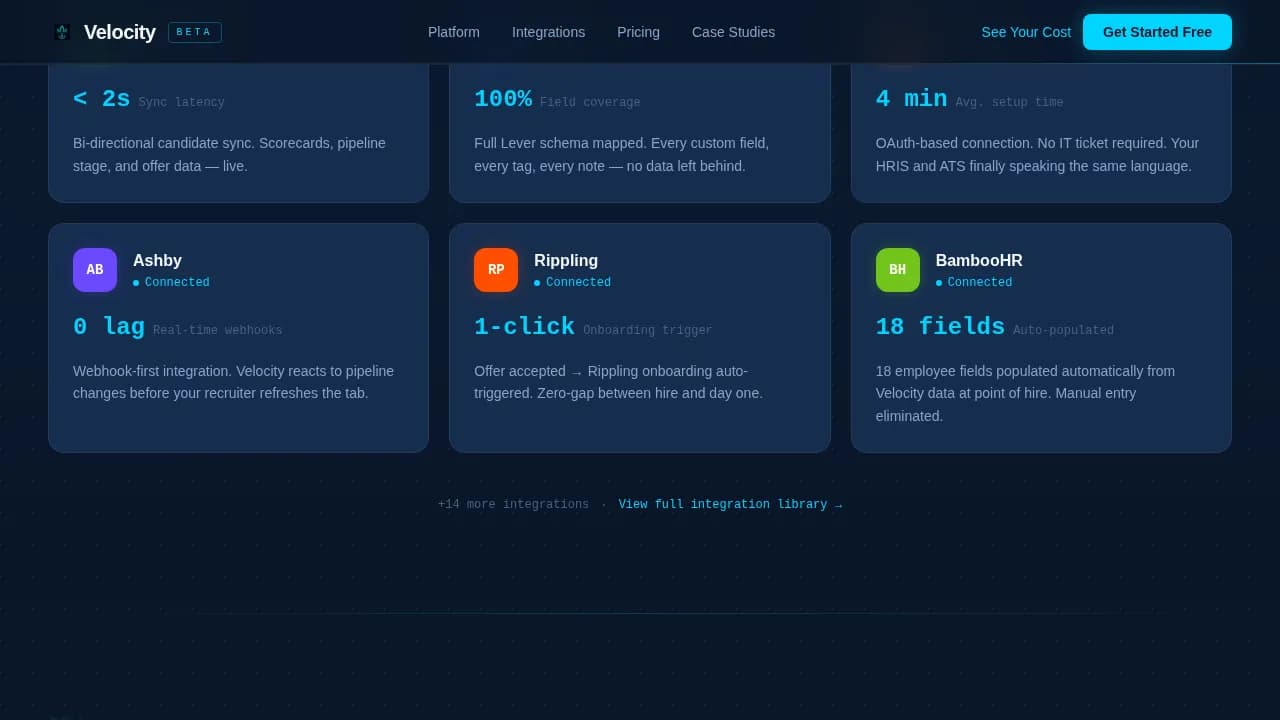Click the "100%" field coverage value
This screenshot has width=1280, height=720.
coord(503,99)
